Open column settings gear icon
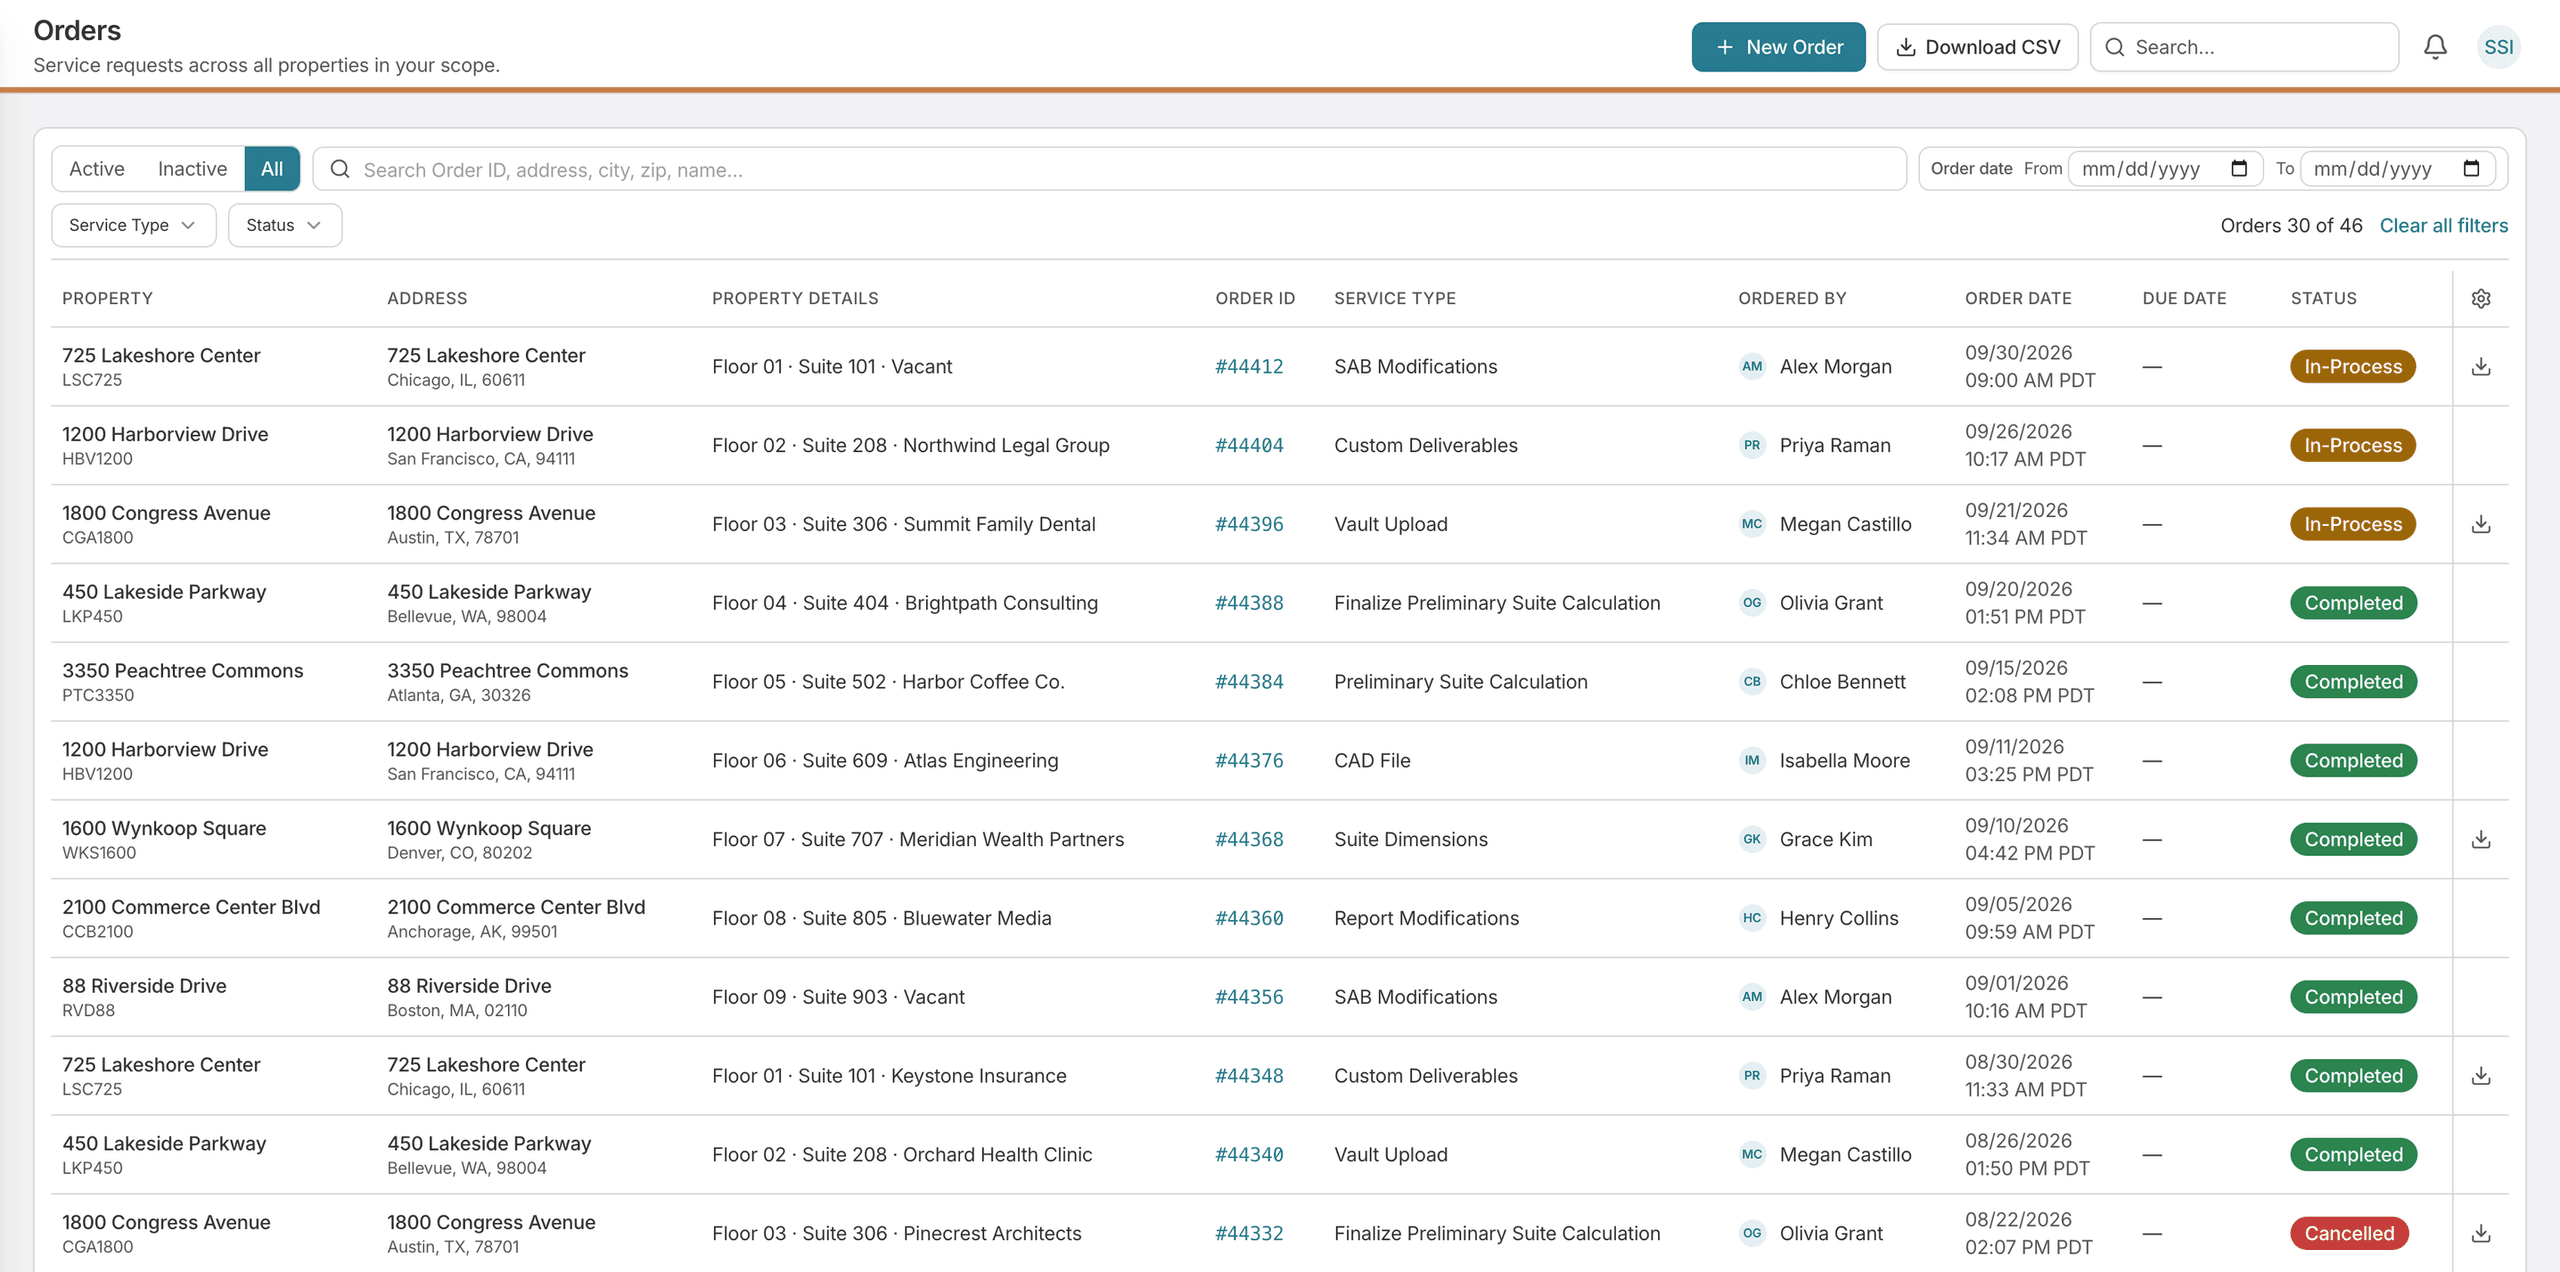The height and width of the screenshot is (1272, 2560). (x=2481, y=298)
